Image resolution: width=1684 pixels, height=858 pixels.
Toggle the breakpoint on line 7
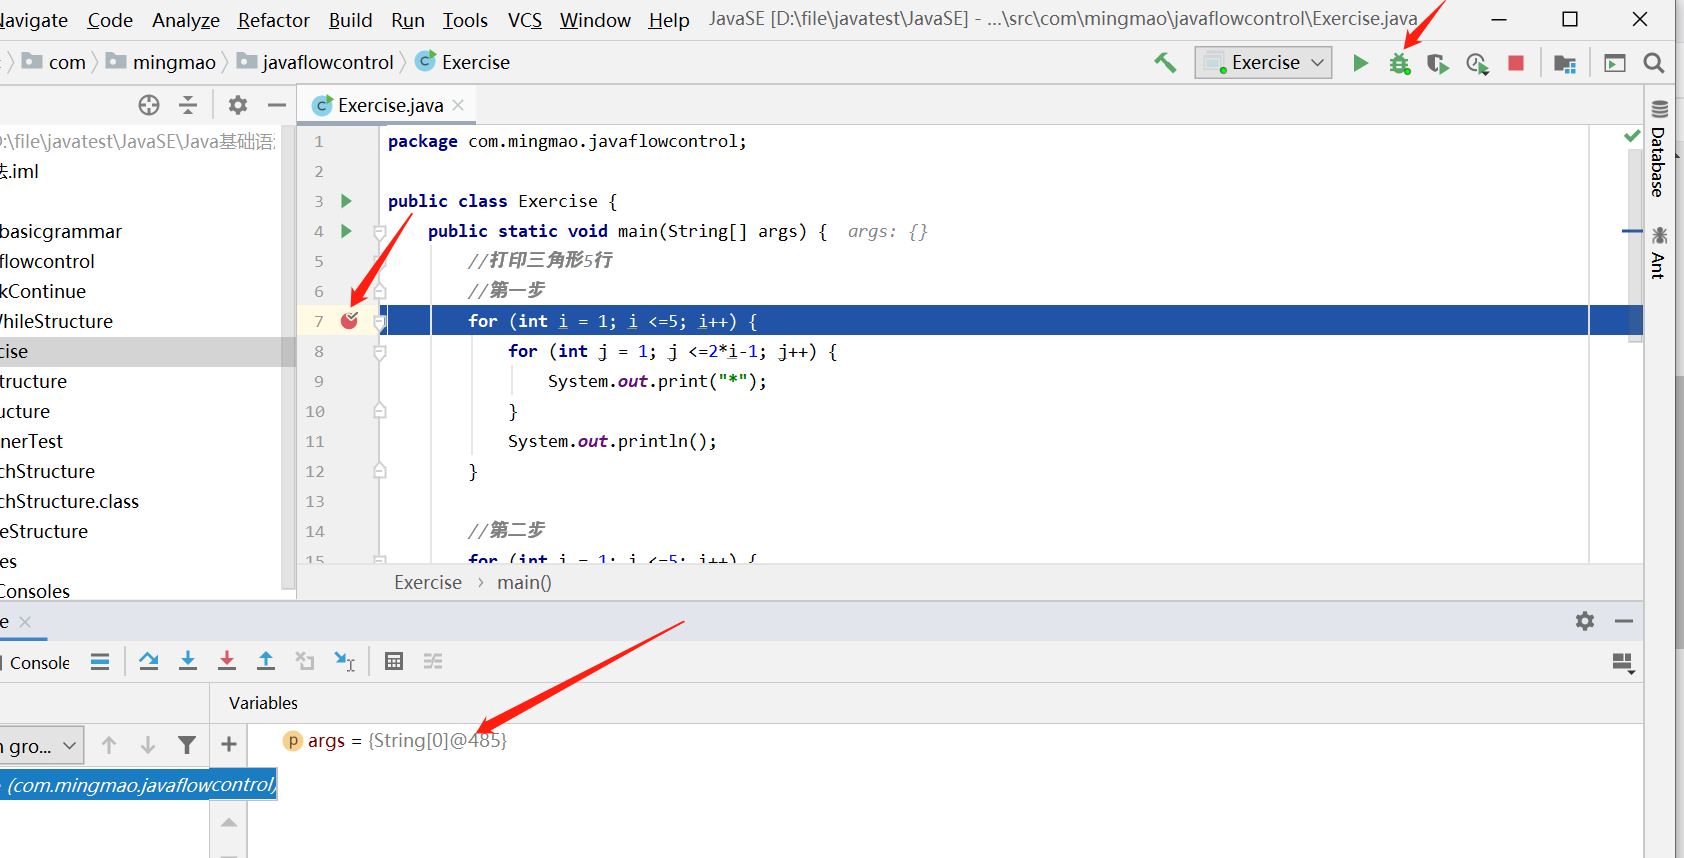pyautogui.click(x=349, y=320)
